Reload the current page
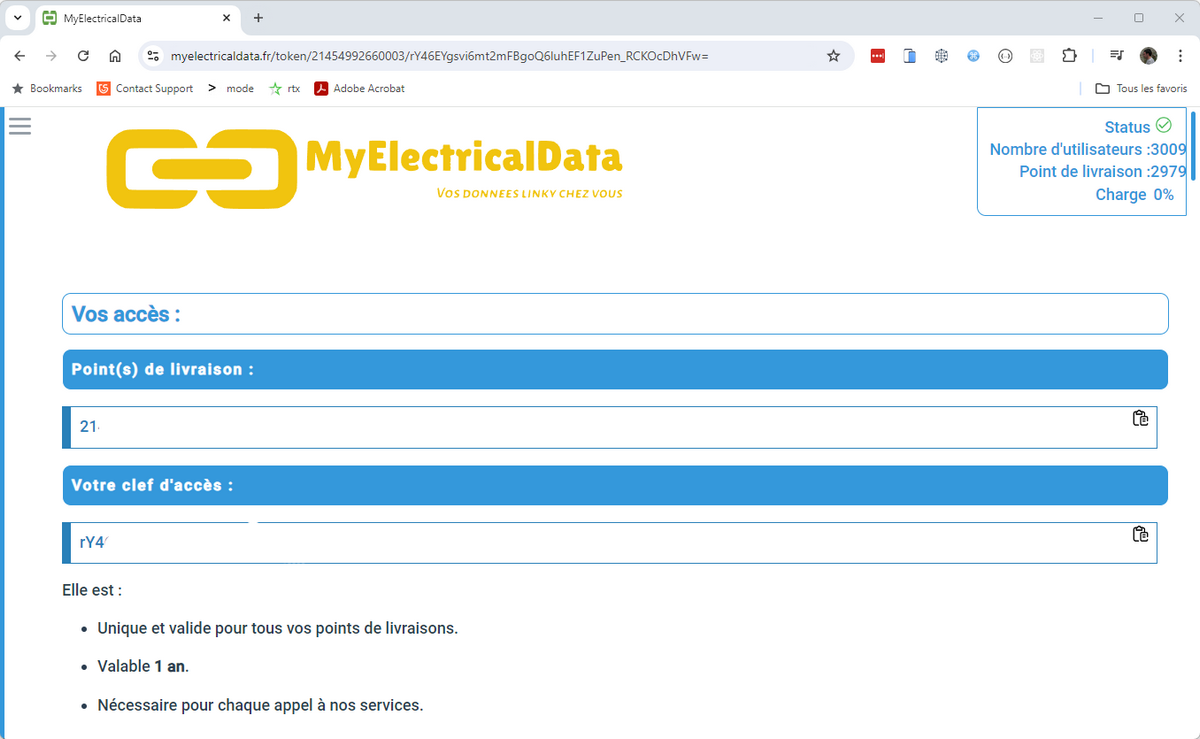1200x739 pixels. point(83,56)
